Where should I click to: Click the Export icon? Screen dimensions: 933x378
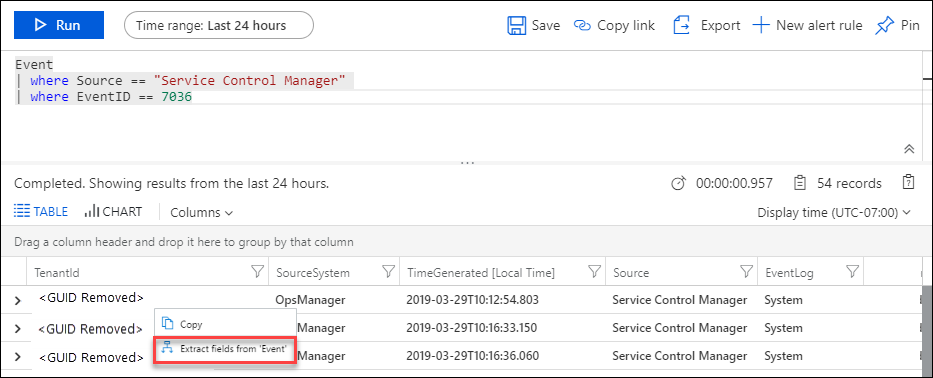(681, 26)
